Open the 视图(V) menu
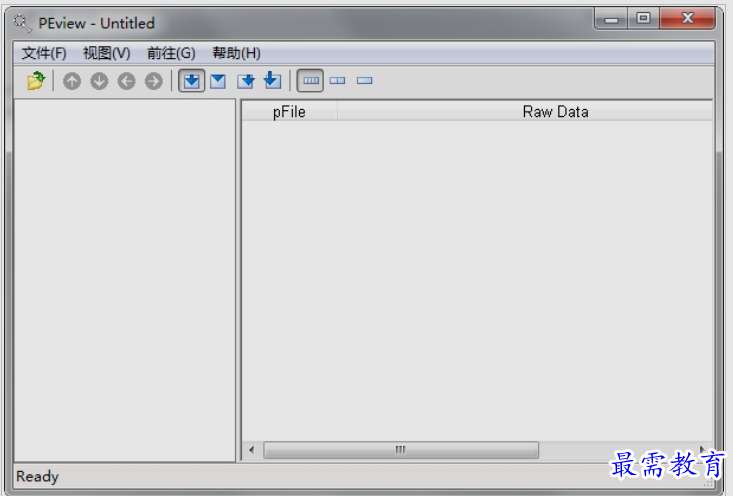Image resolution: width=733 pixels, height=496 pixels. (x=106, y=53)
